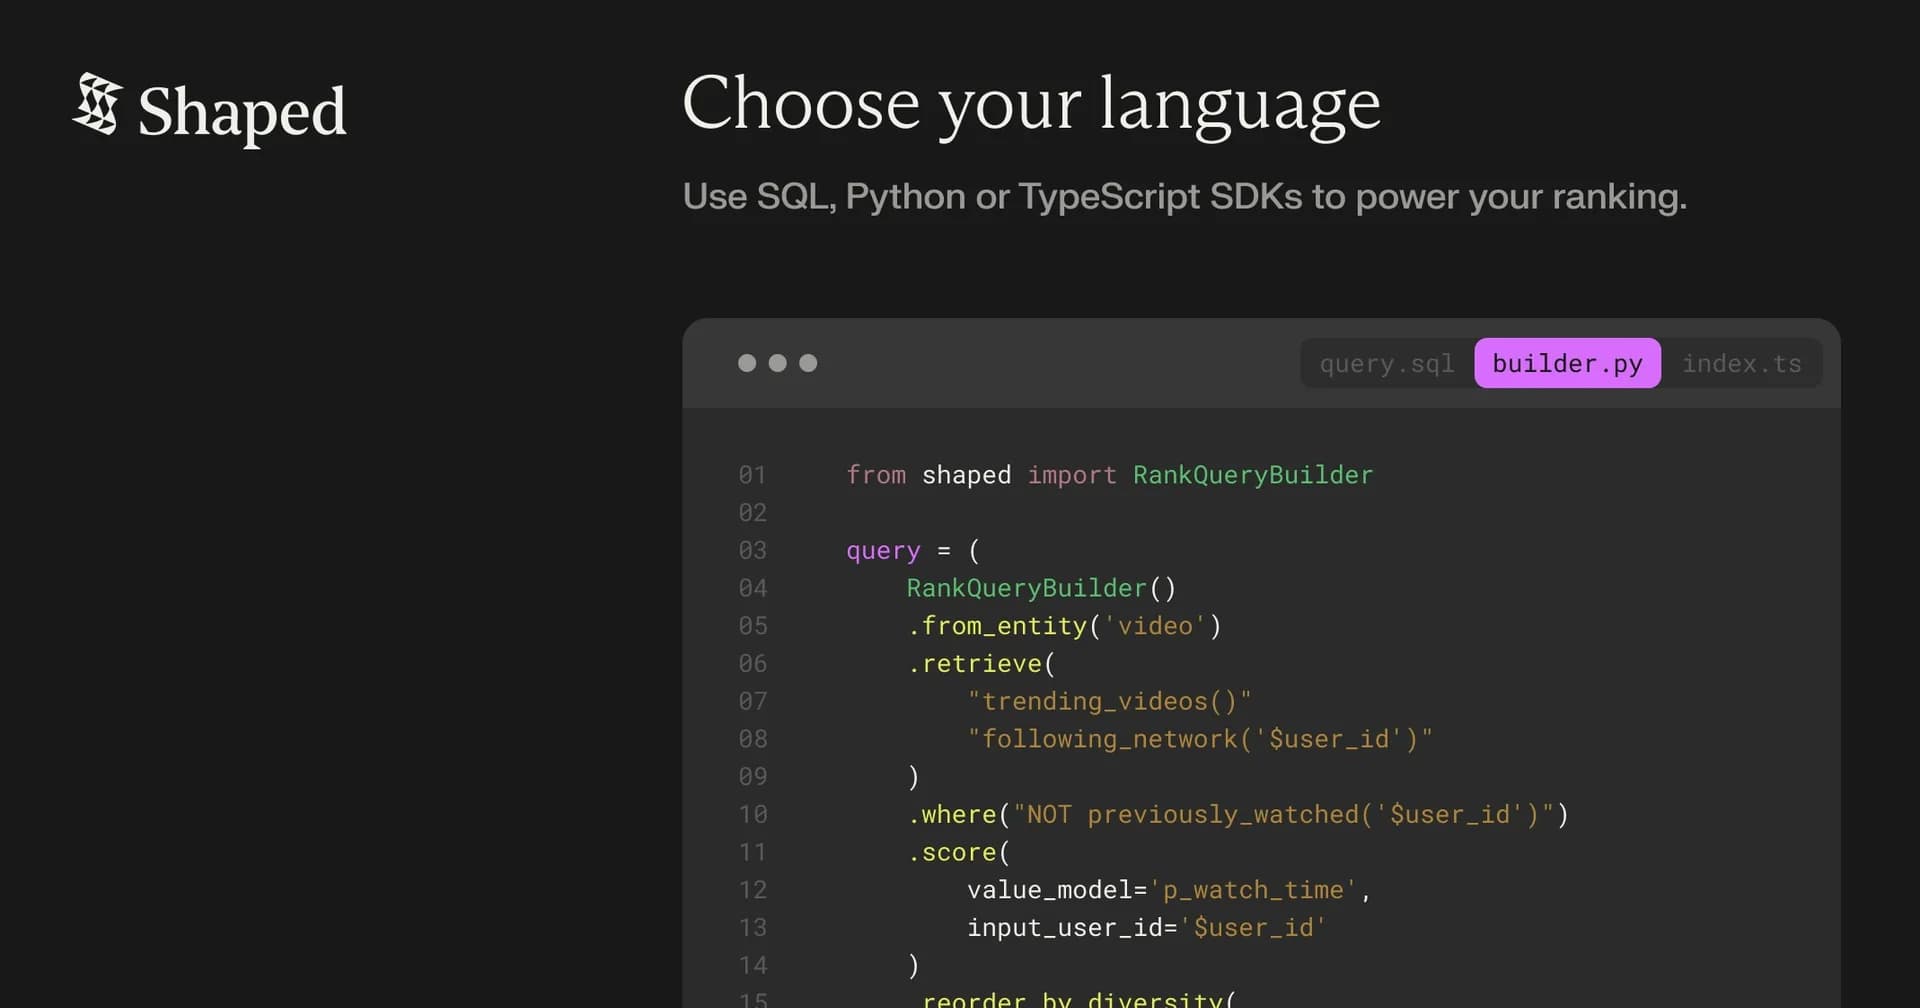Click the value_model='p_watch_time' argument
1920x1008 pixels.
(x=1168, y=890)
